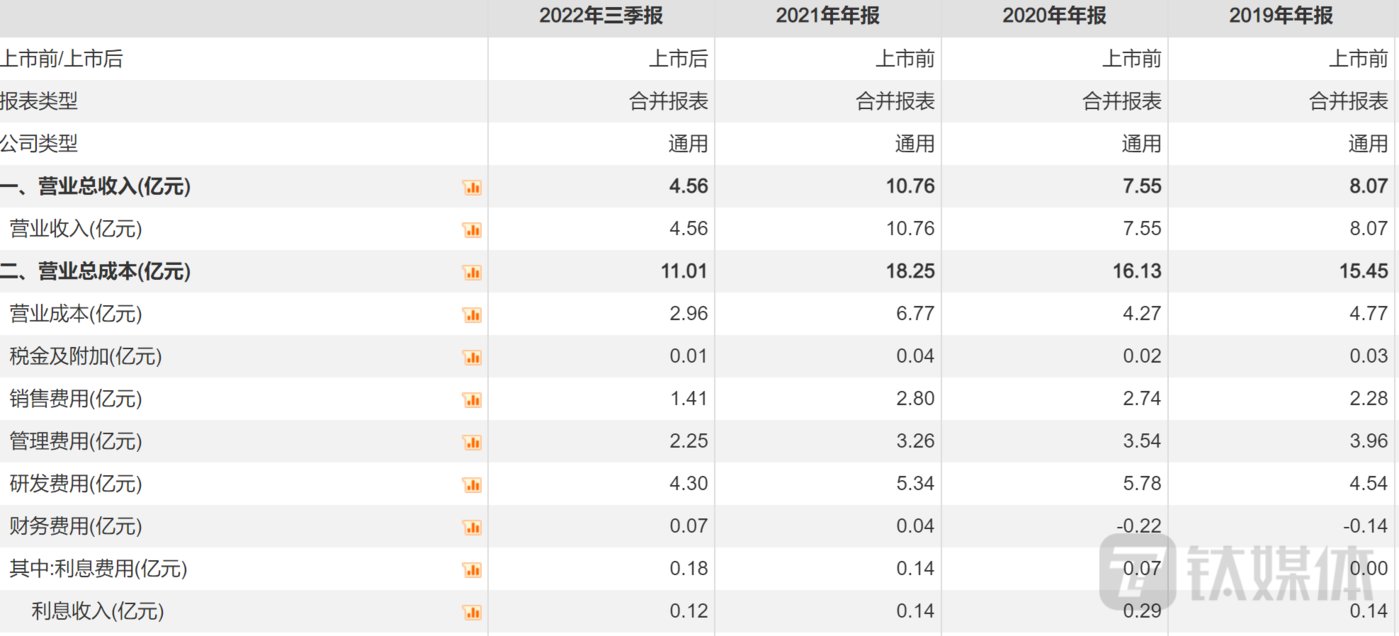Click chart icon next to 税金及附加
Screen dimensions: 1399x636
[x=472, y=357]
